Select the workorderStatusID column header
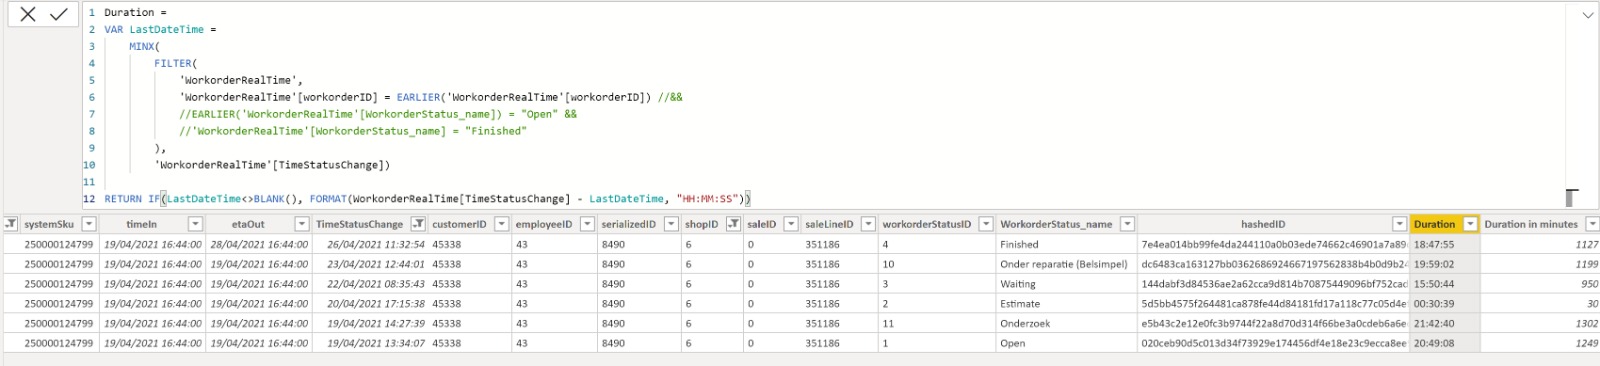 pos(927,224)
